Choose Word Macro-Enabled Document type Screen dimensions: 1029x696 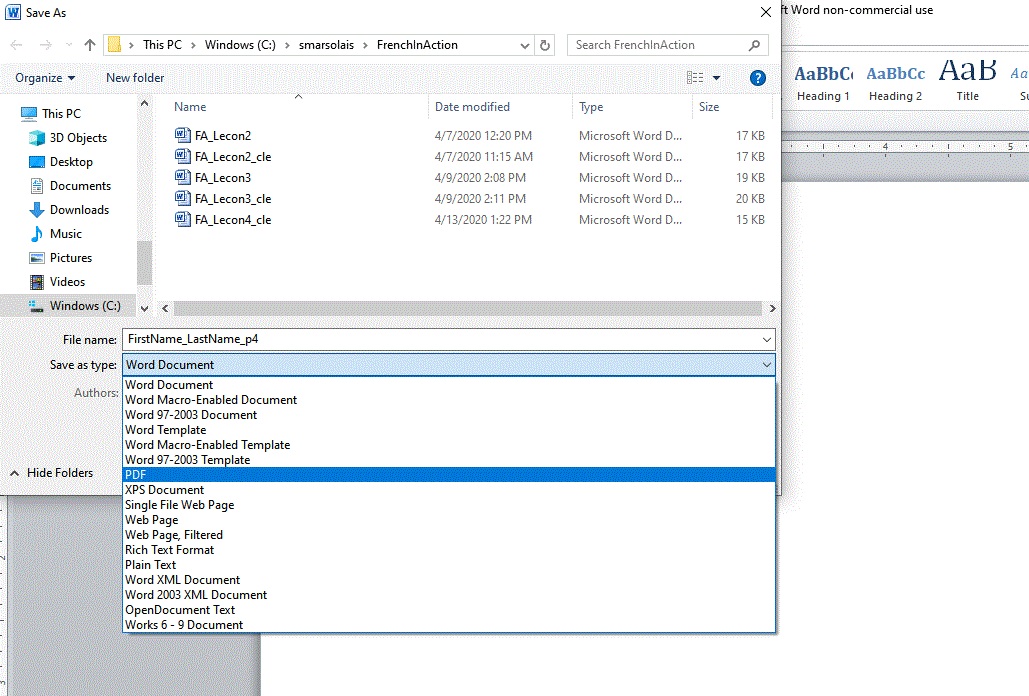point(449,399)
